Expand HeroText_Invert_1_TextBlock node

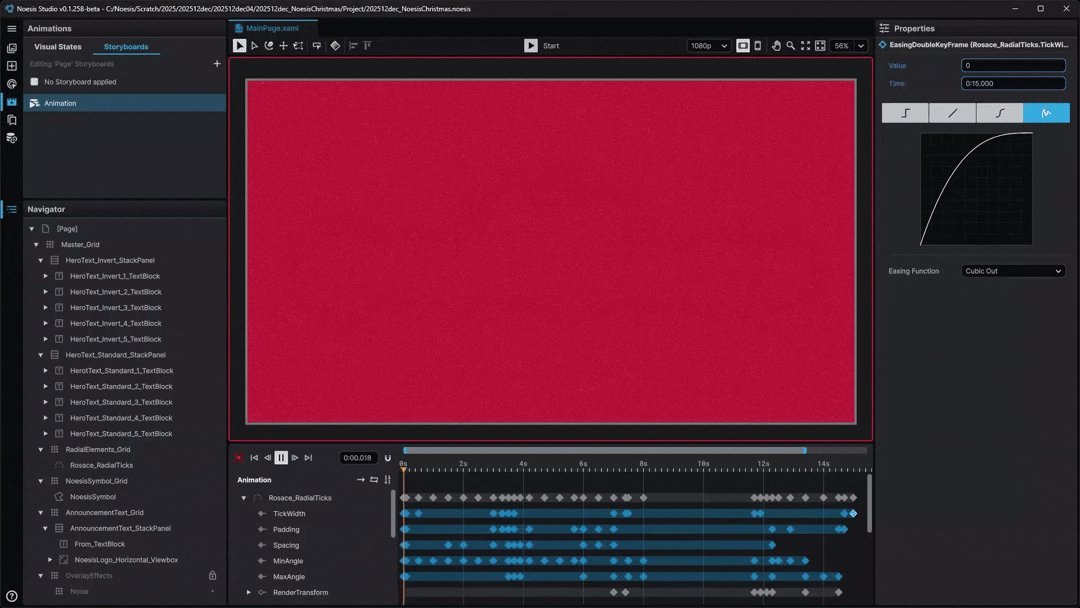coord(45,276)
